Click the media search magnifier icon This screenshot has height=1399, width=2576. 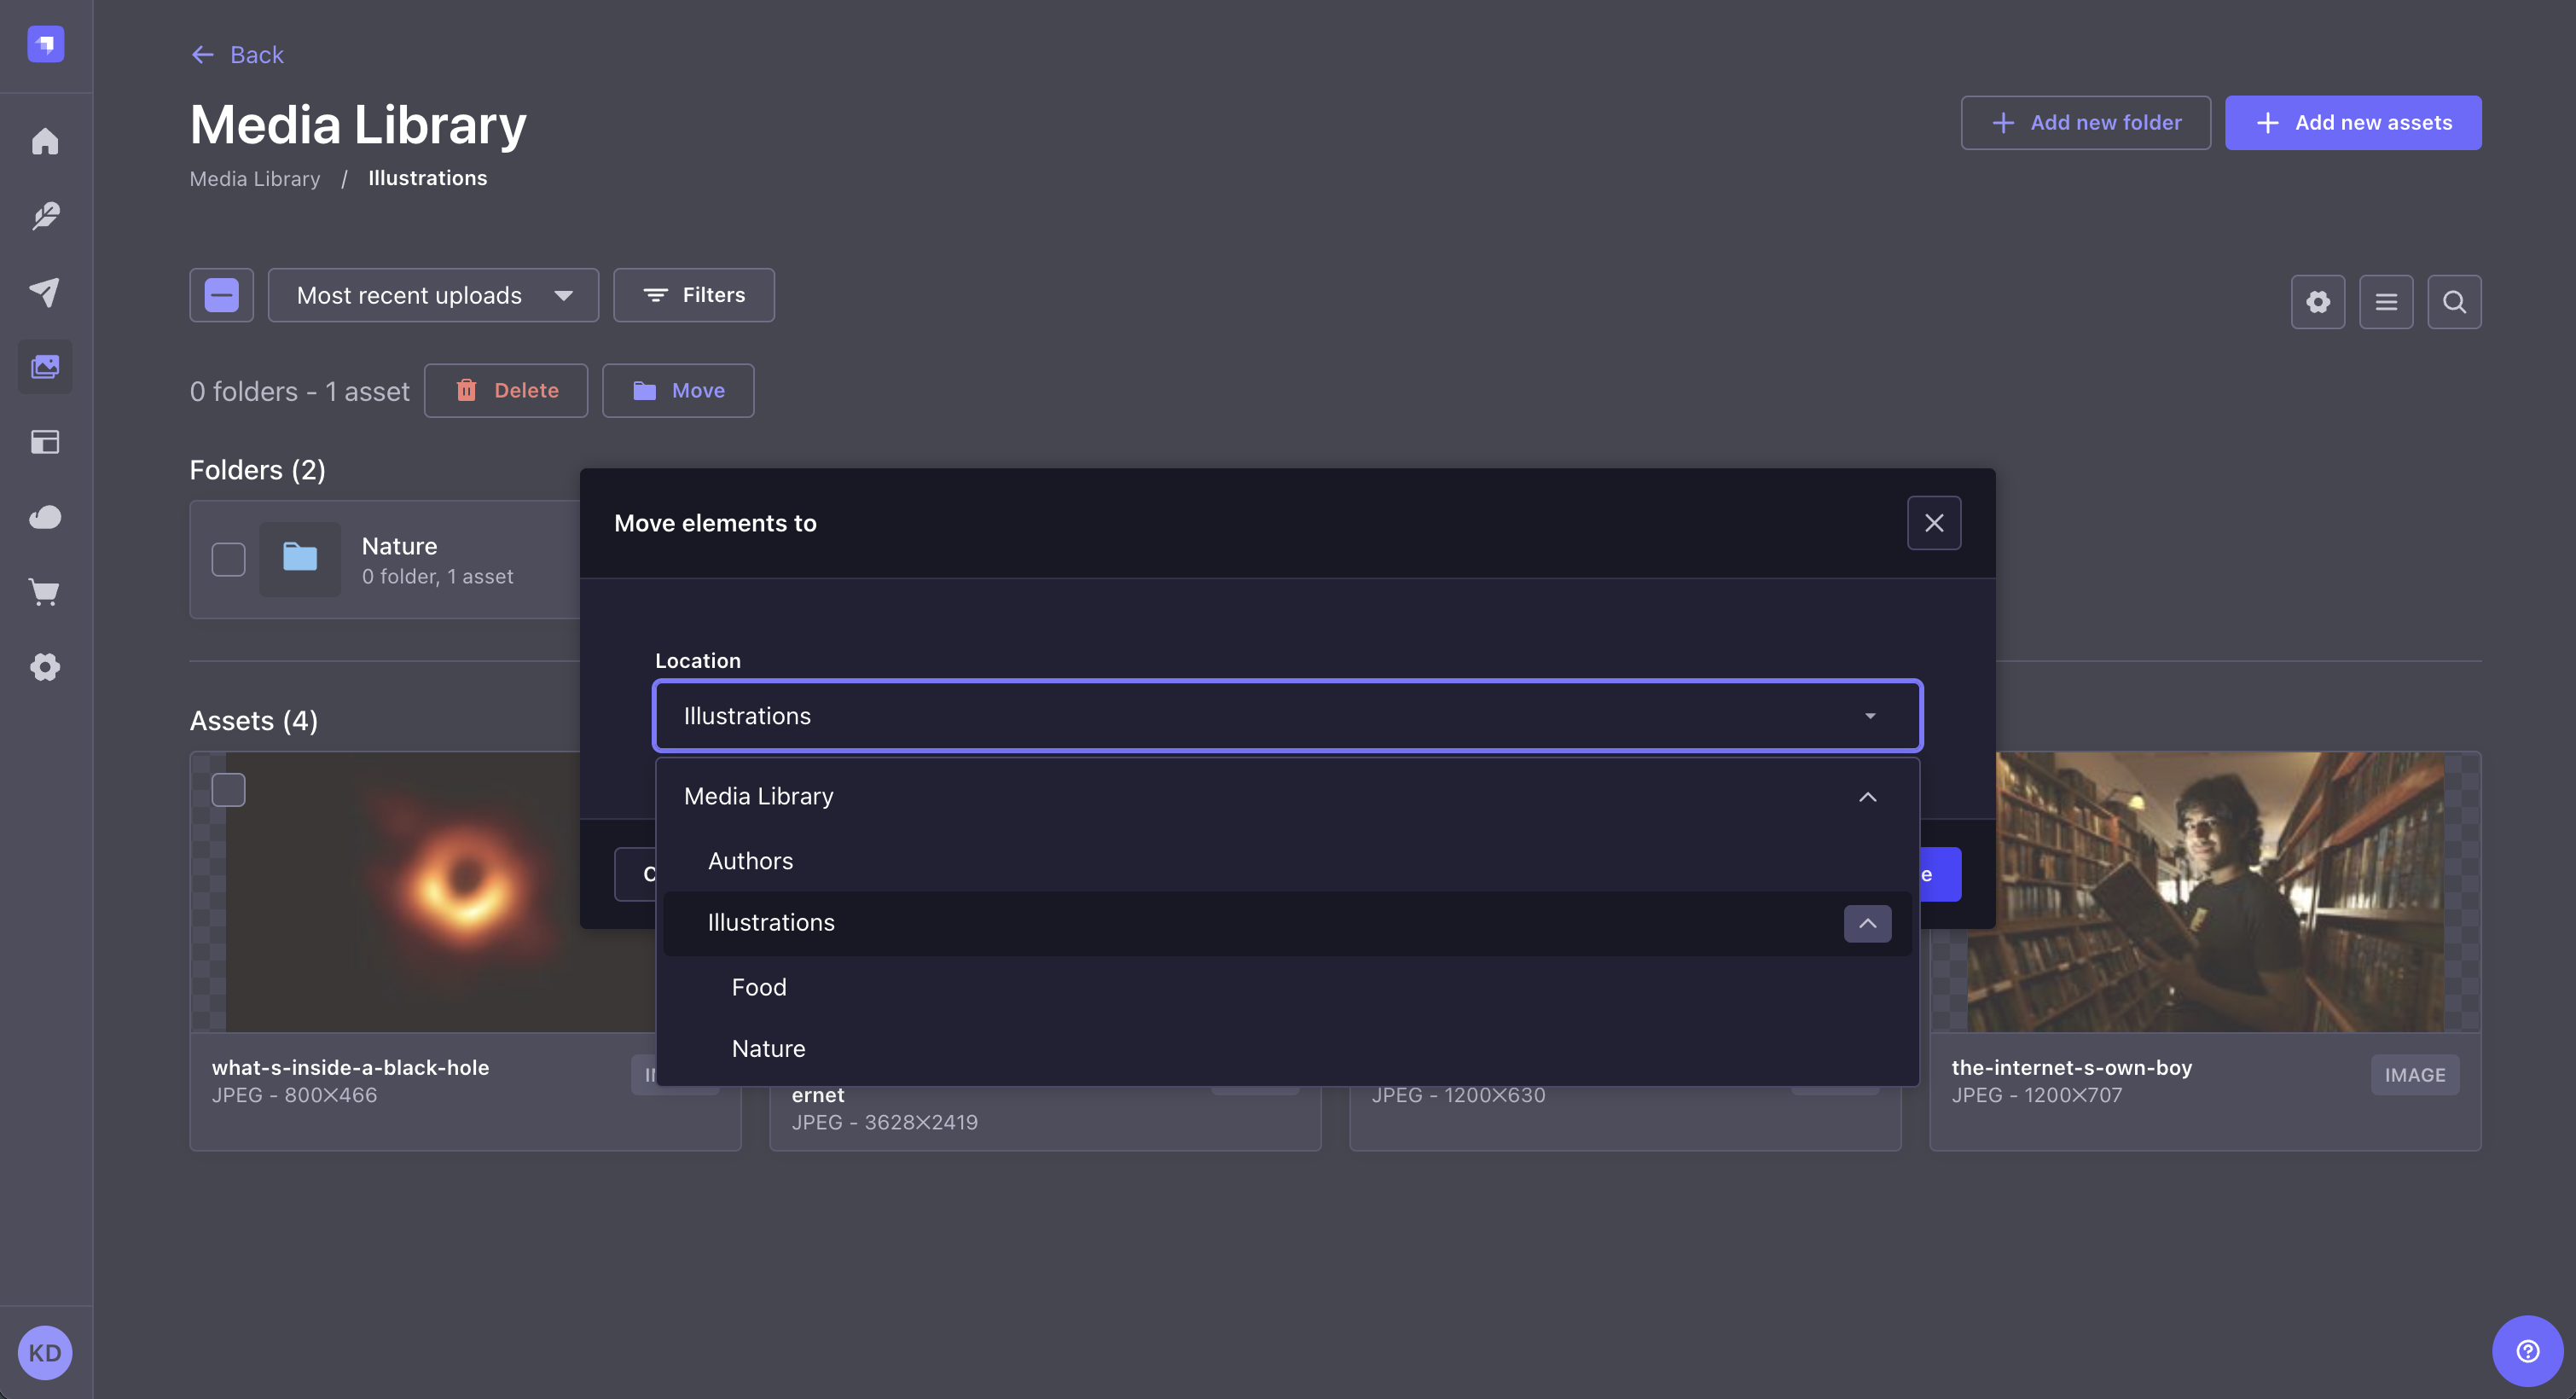2454,301
